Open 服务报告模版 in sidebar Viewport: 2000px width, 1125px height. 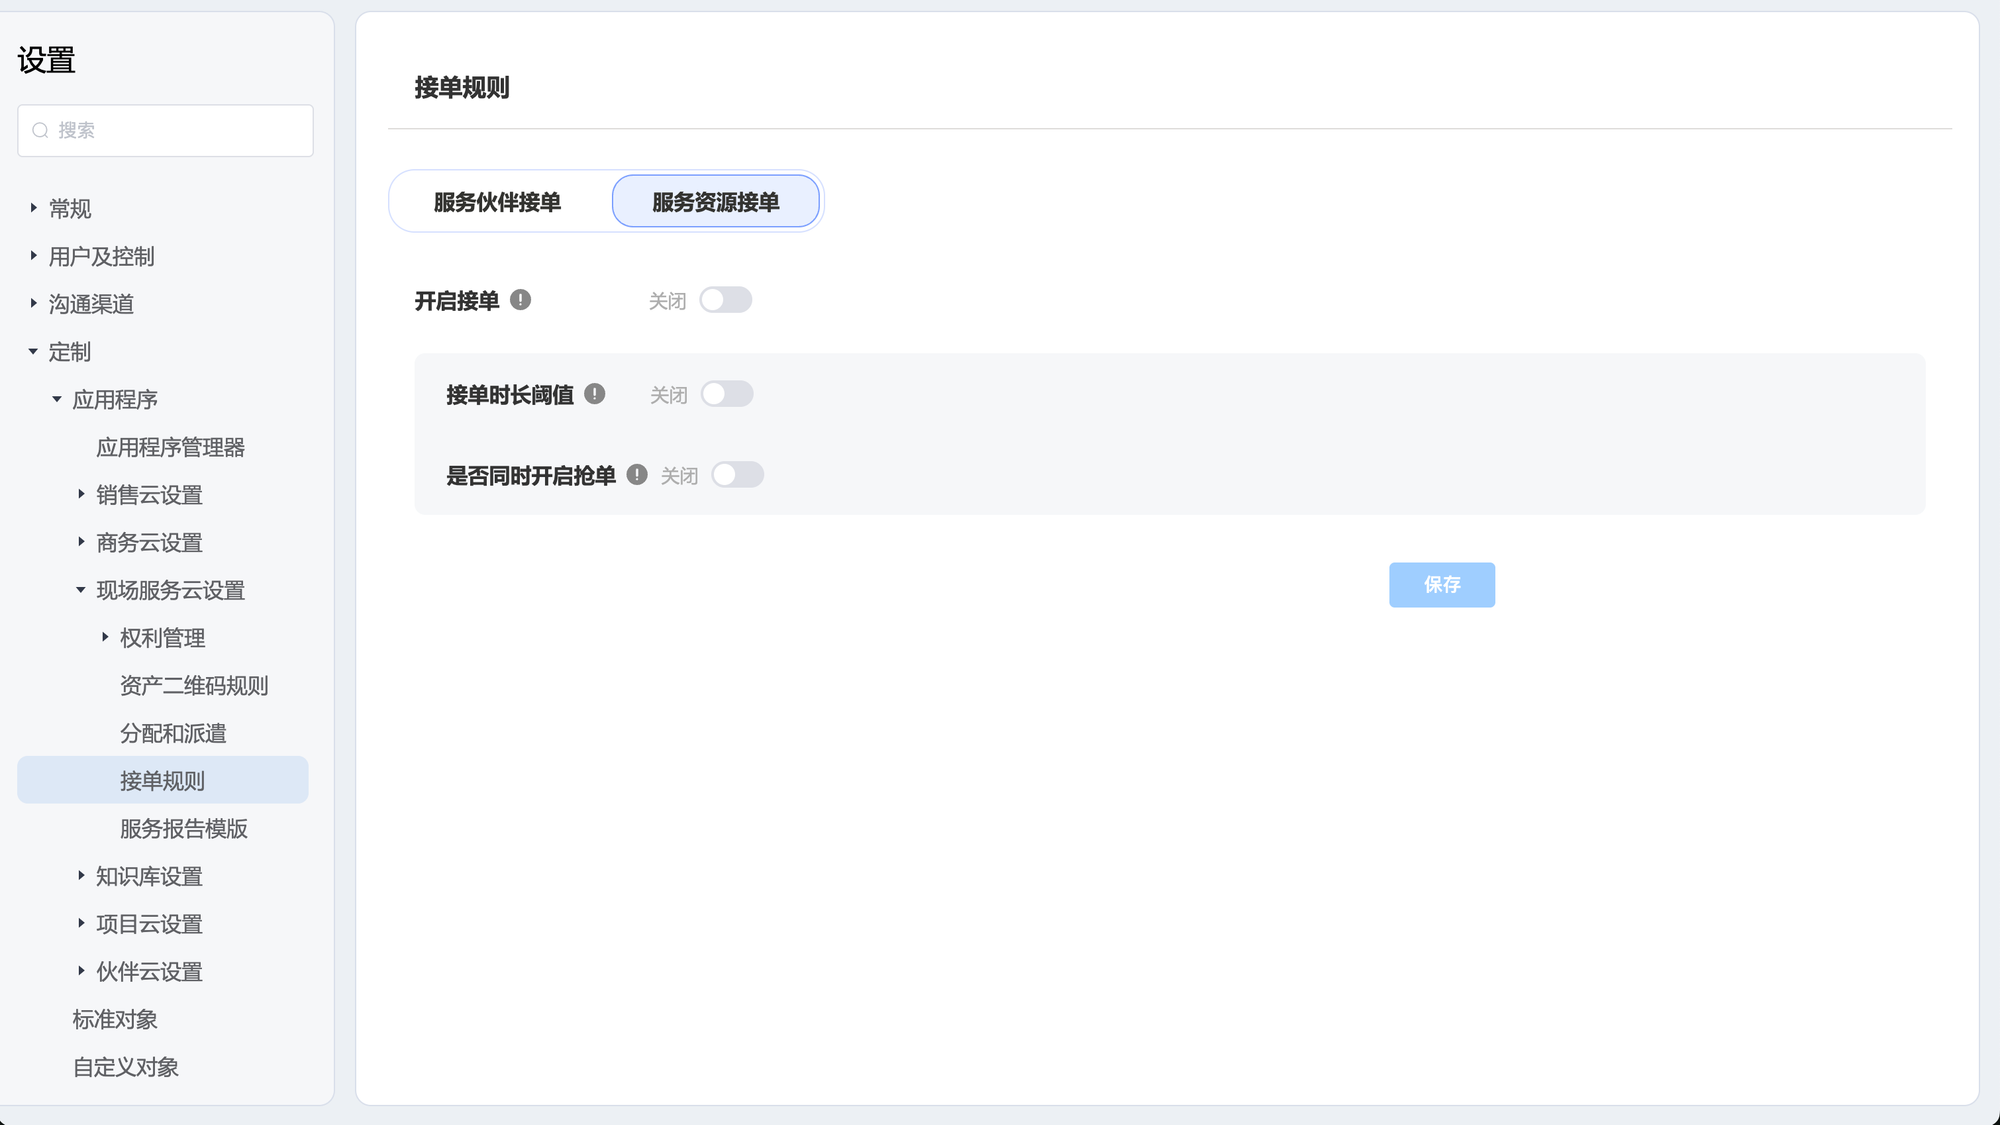click(183, 828)
